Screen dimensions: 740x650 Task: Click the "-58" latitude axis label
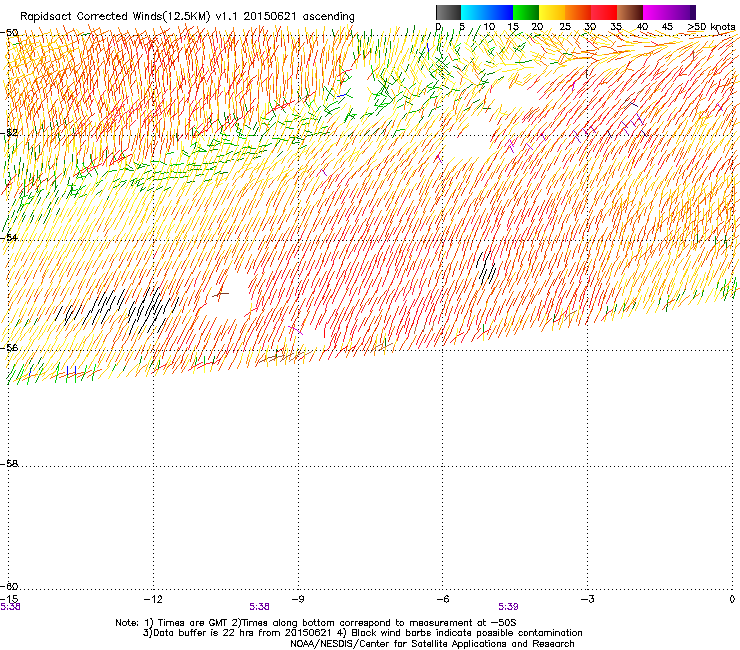click(9, 464)
